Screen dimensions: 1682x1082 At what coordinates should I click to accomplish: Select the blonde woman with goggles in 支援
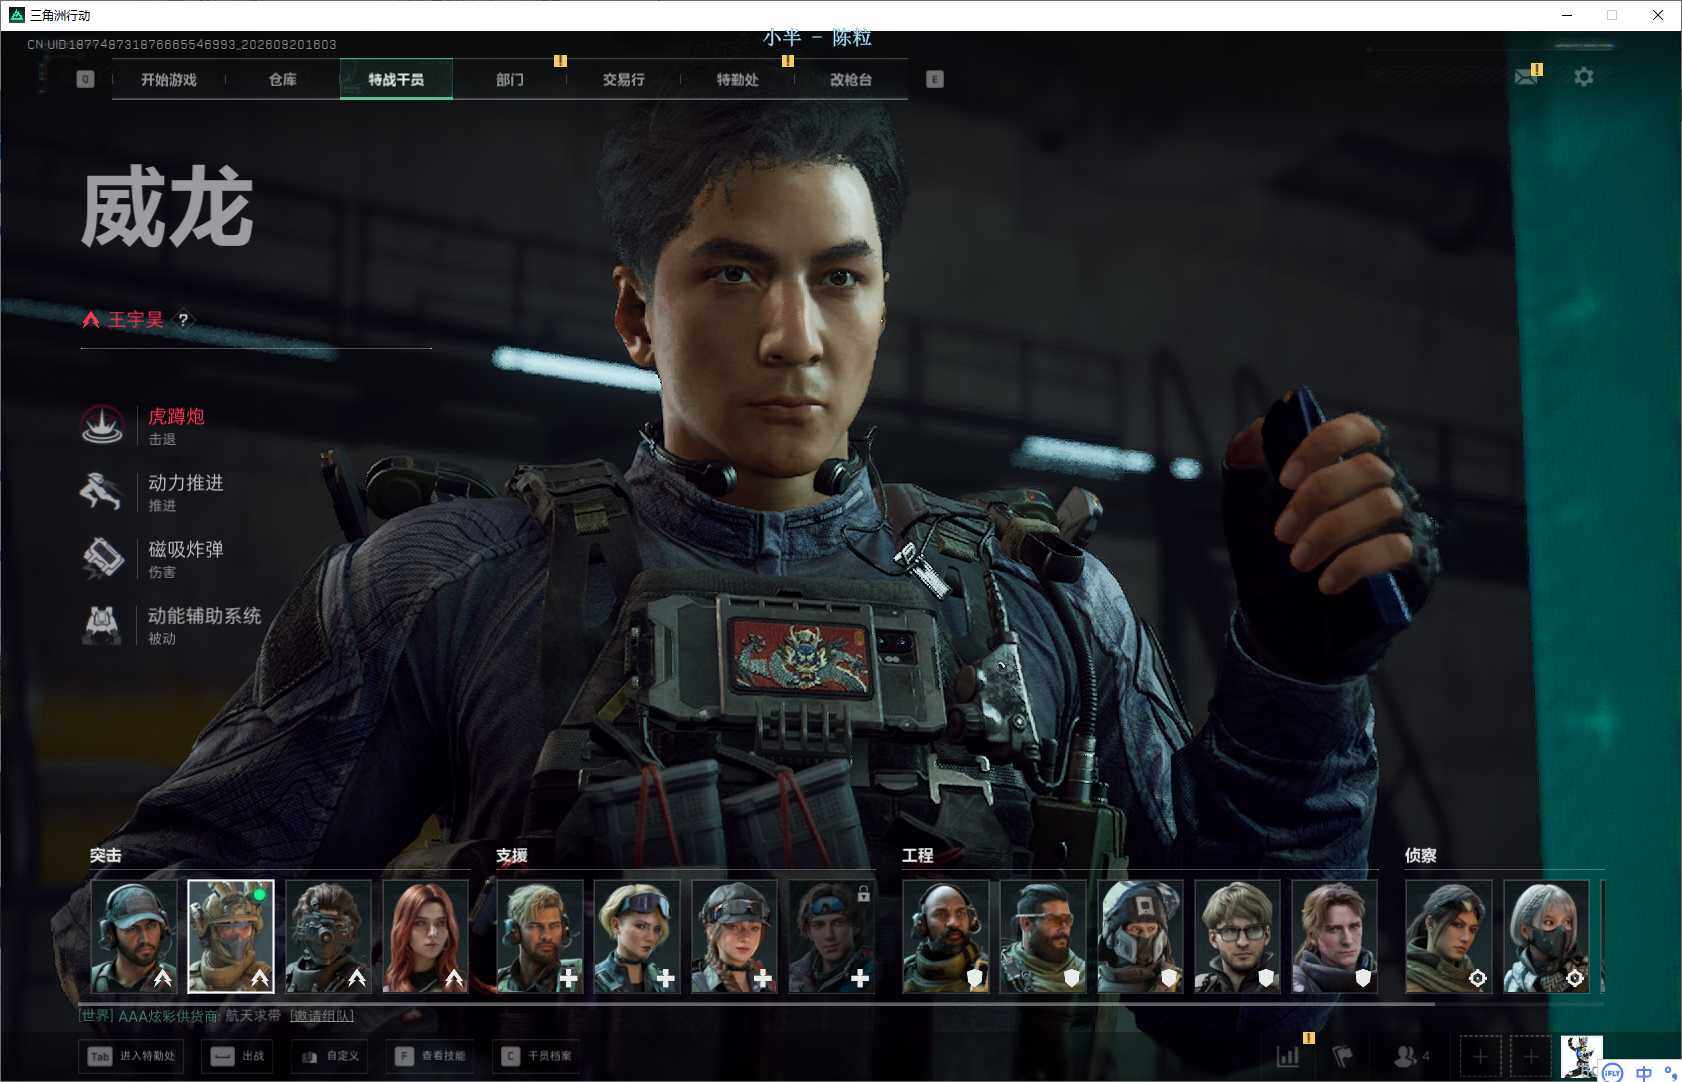(637, 937)
